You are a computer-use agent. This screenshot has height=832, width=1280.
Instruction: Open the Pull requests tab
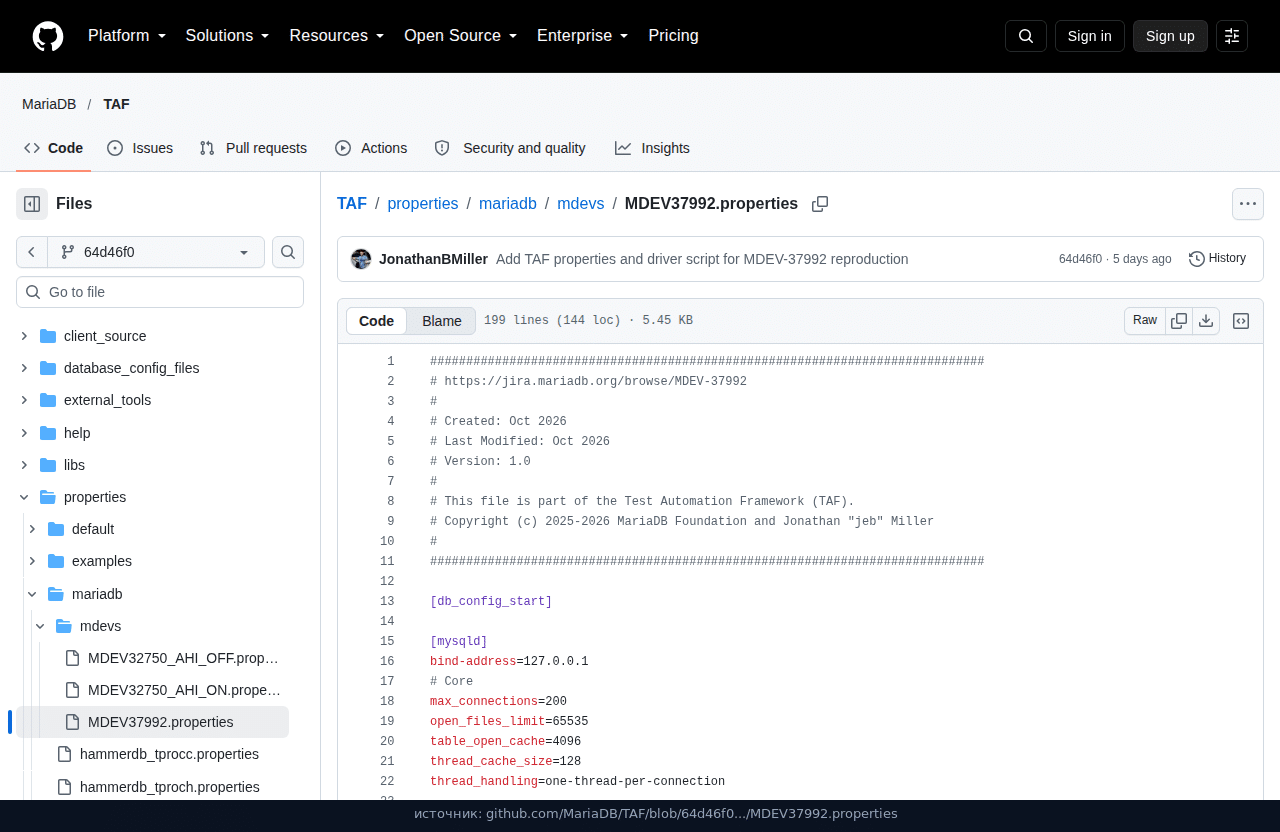click(x=253, y=148)
